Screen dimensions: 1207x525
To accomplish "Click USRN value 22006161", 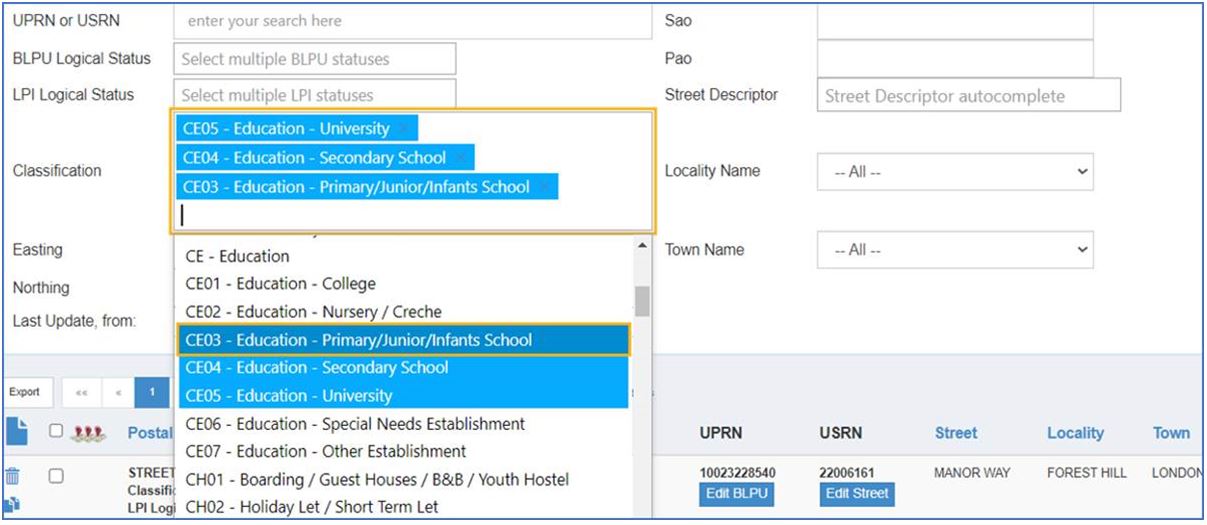I will click(848, 472).
